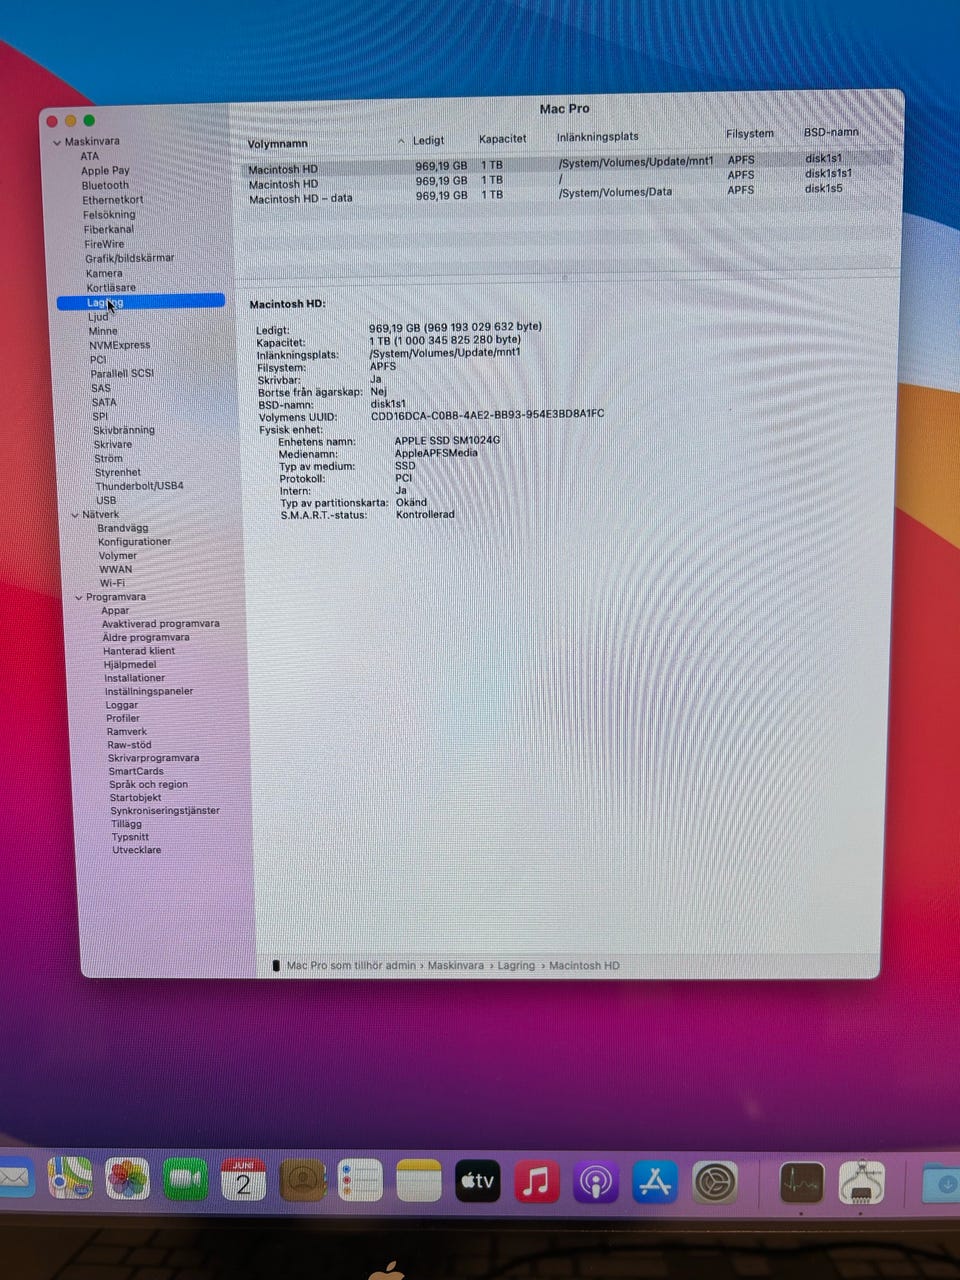
Task: Open Podcasts from the Dock
Action: pyautogui.click(x=595, y=1182)
